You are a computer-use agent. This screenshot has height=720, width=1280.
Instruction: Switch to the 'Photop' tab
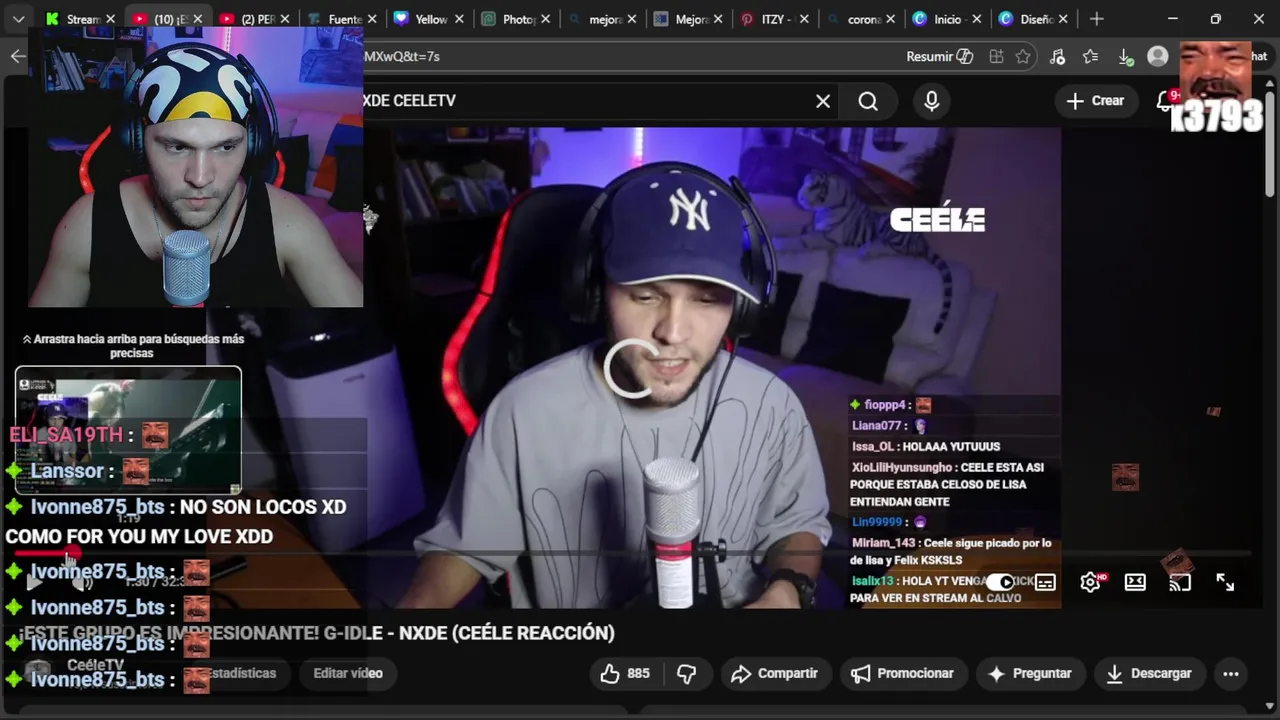point(510,19)
